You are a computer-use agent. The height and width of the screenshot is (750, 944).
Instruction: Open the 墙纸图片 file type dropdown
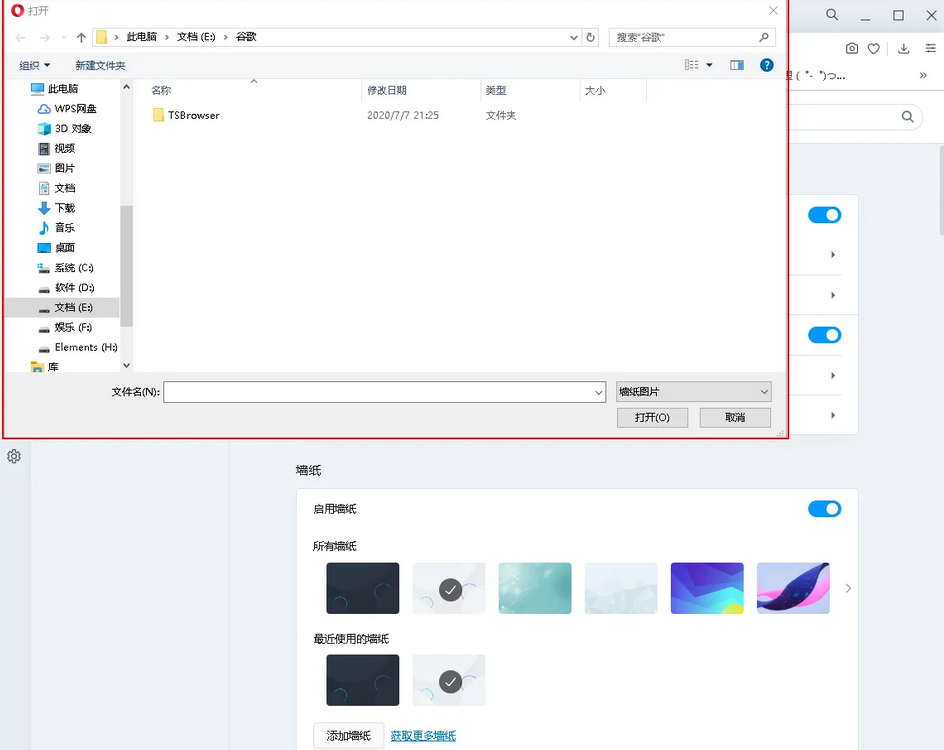click(x=693, y=391)
